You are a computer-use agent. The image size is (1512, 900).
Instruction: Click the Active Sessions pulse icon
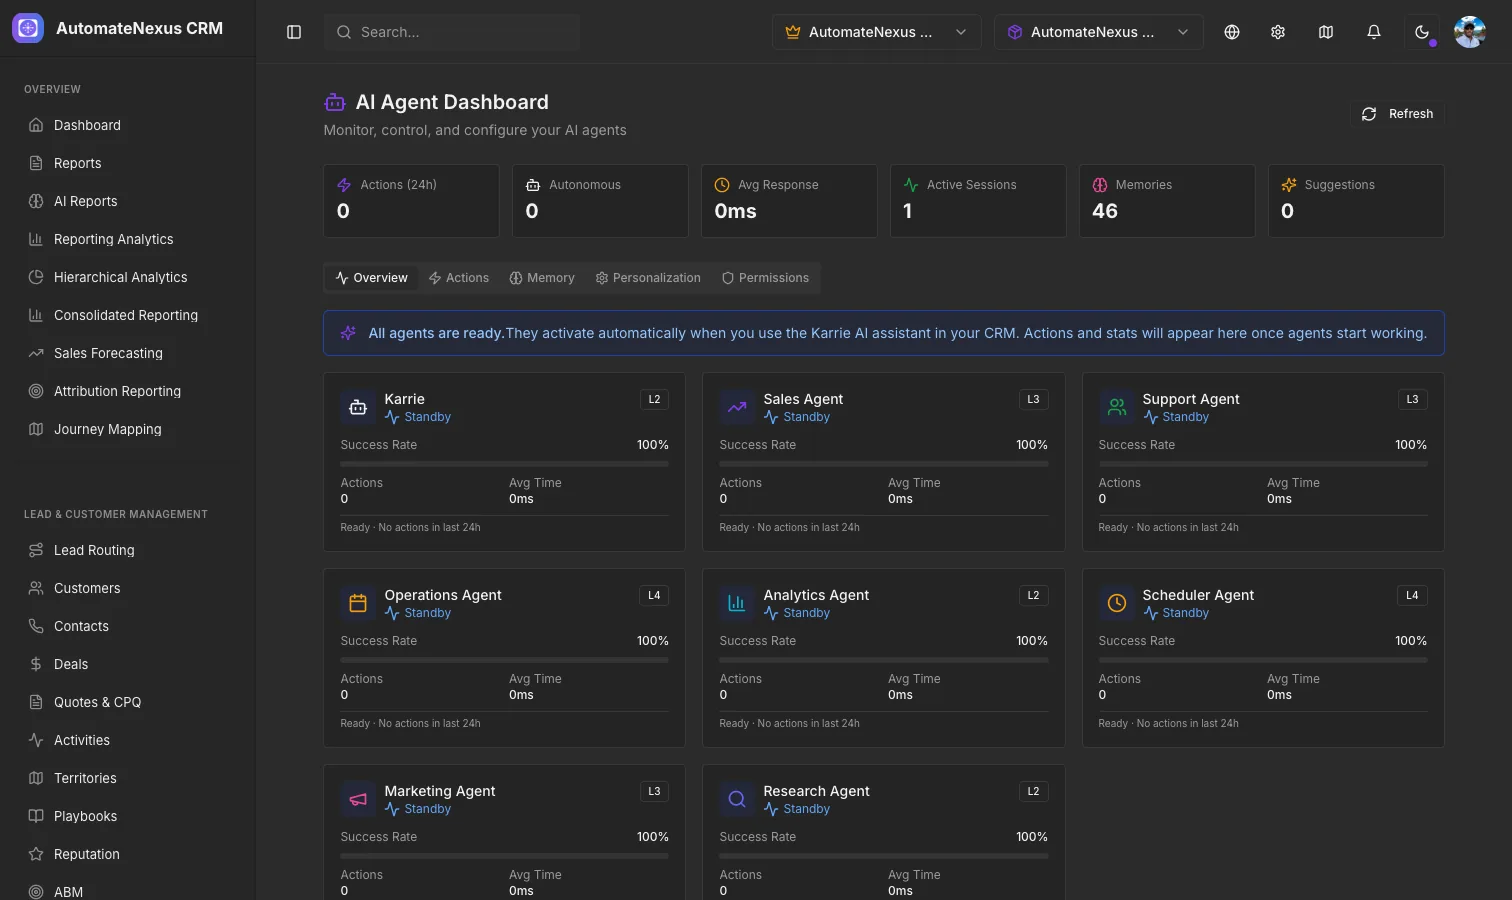point(911,185)
